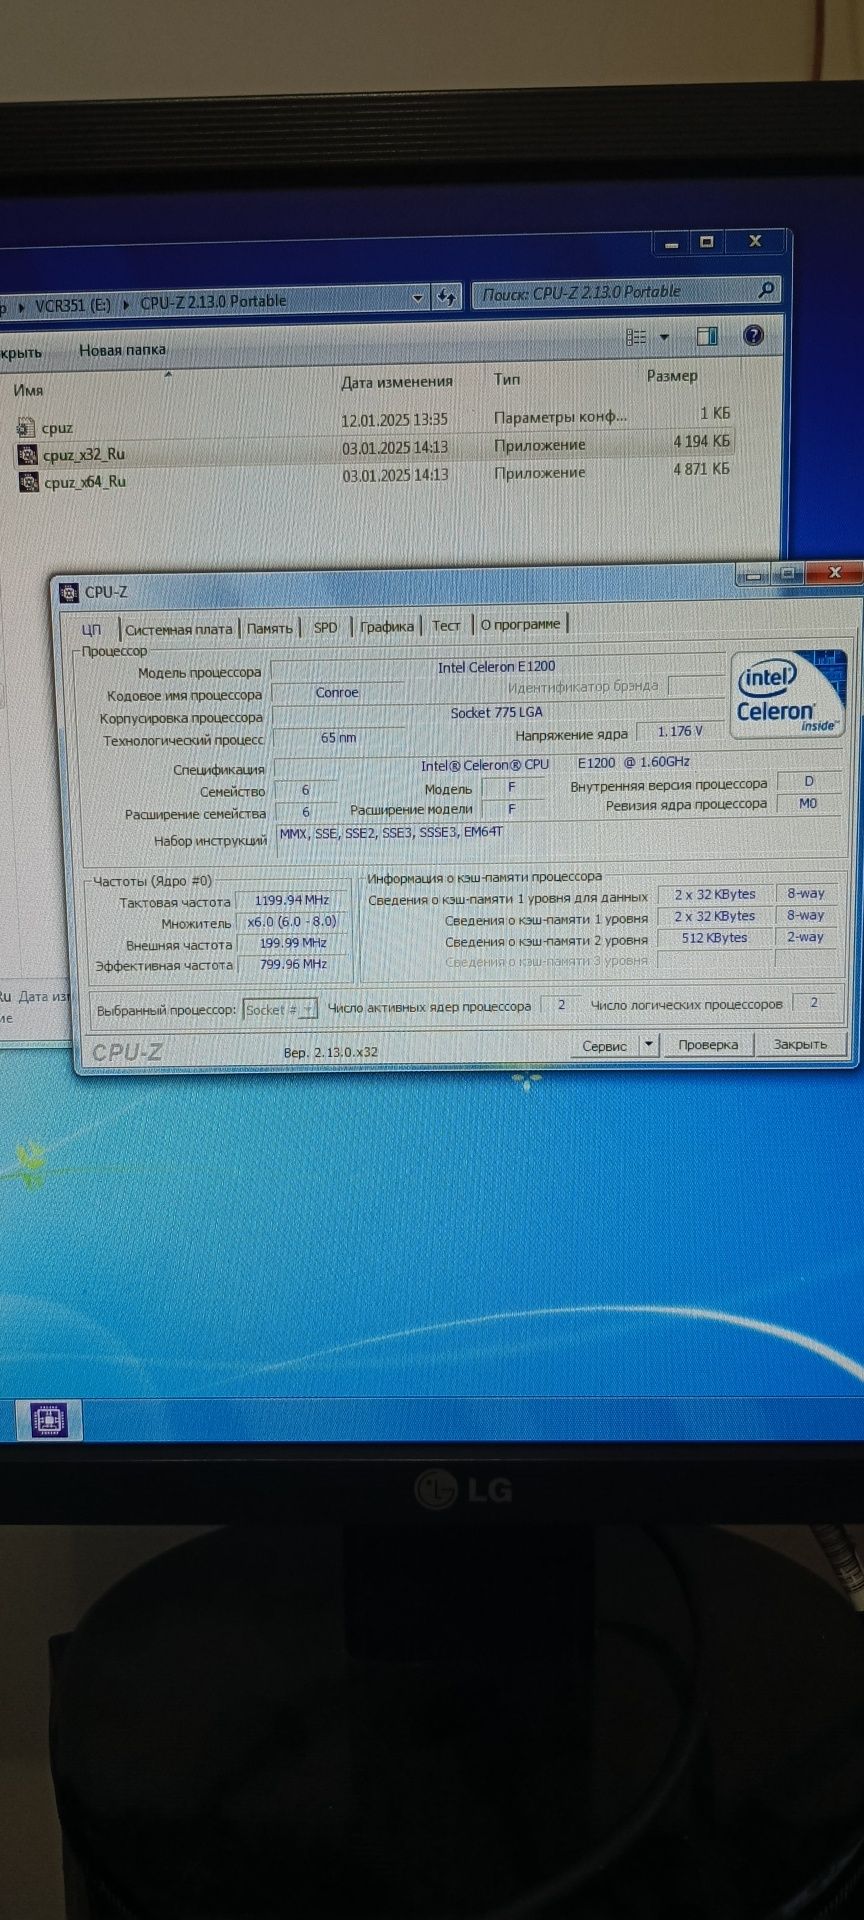864x1920 pixels.
Task: Click the Сервис button
Action: (605, 1045)
